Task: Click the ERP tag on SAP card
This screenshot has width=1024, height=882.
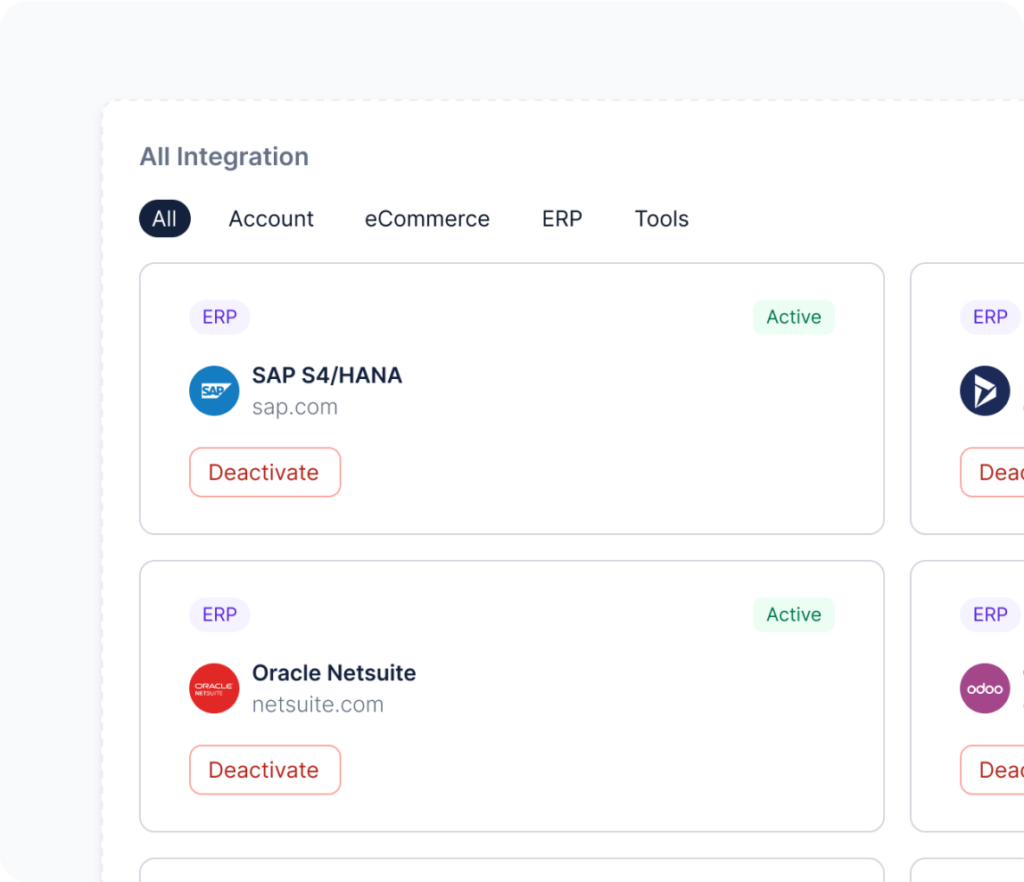Action: pos(219,317)
